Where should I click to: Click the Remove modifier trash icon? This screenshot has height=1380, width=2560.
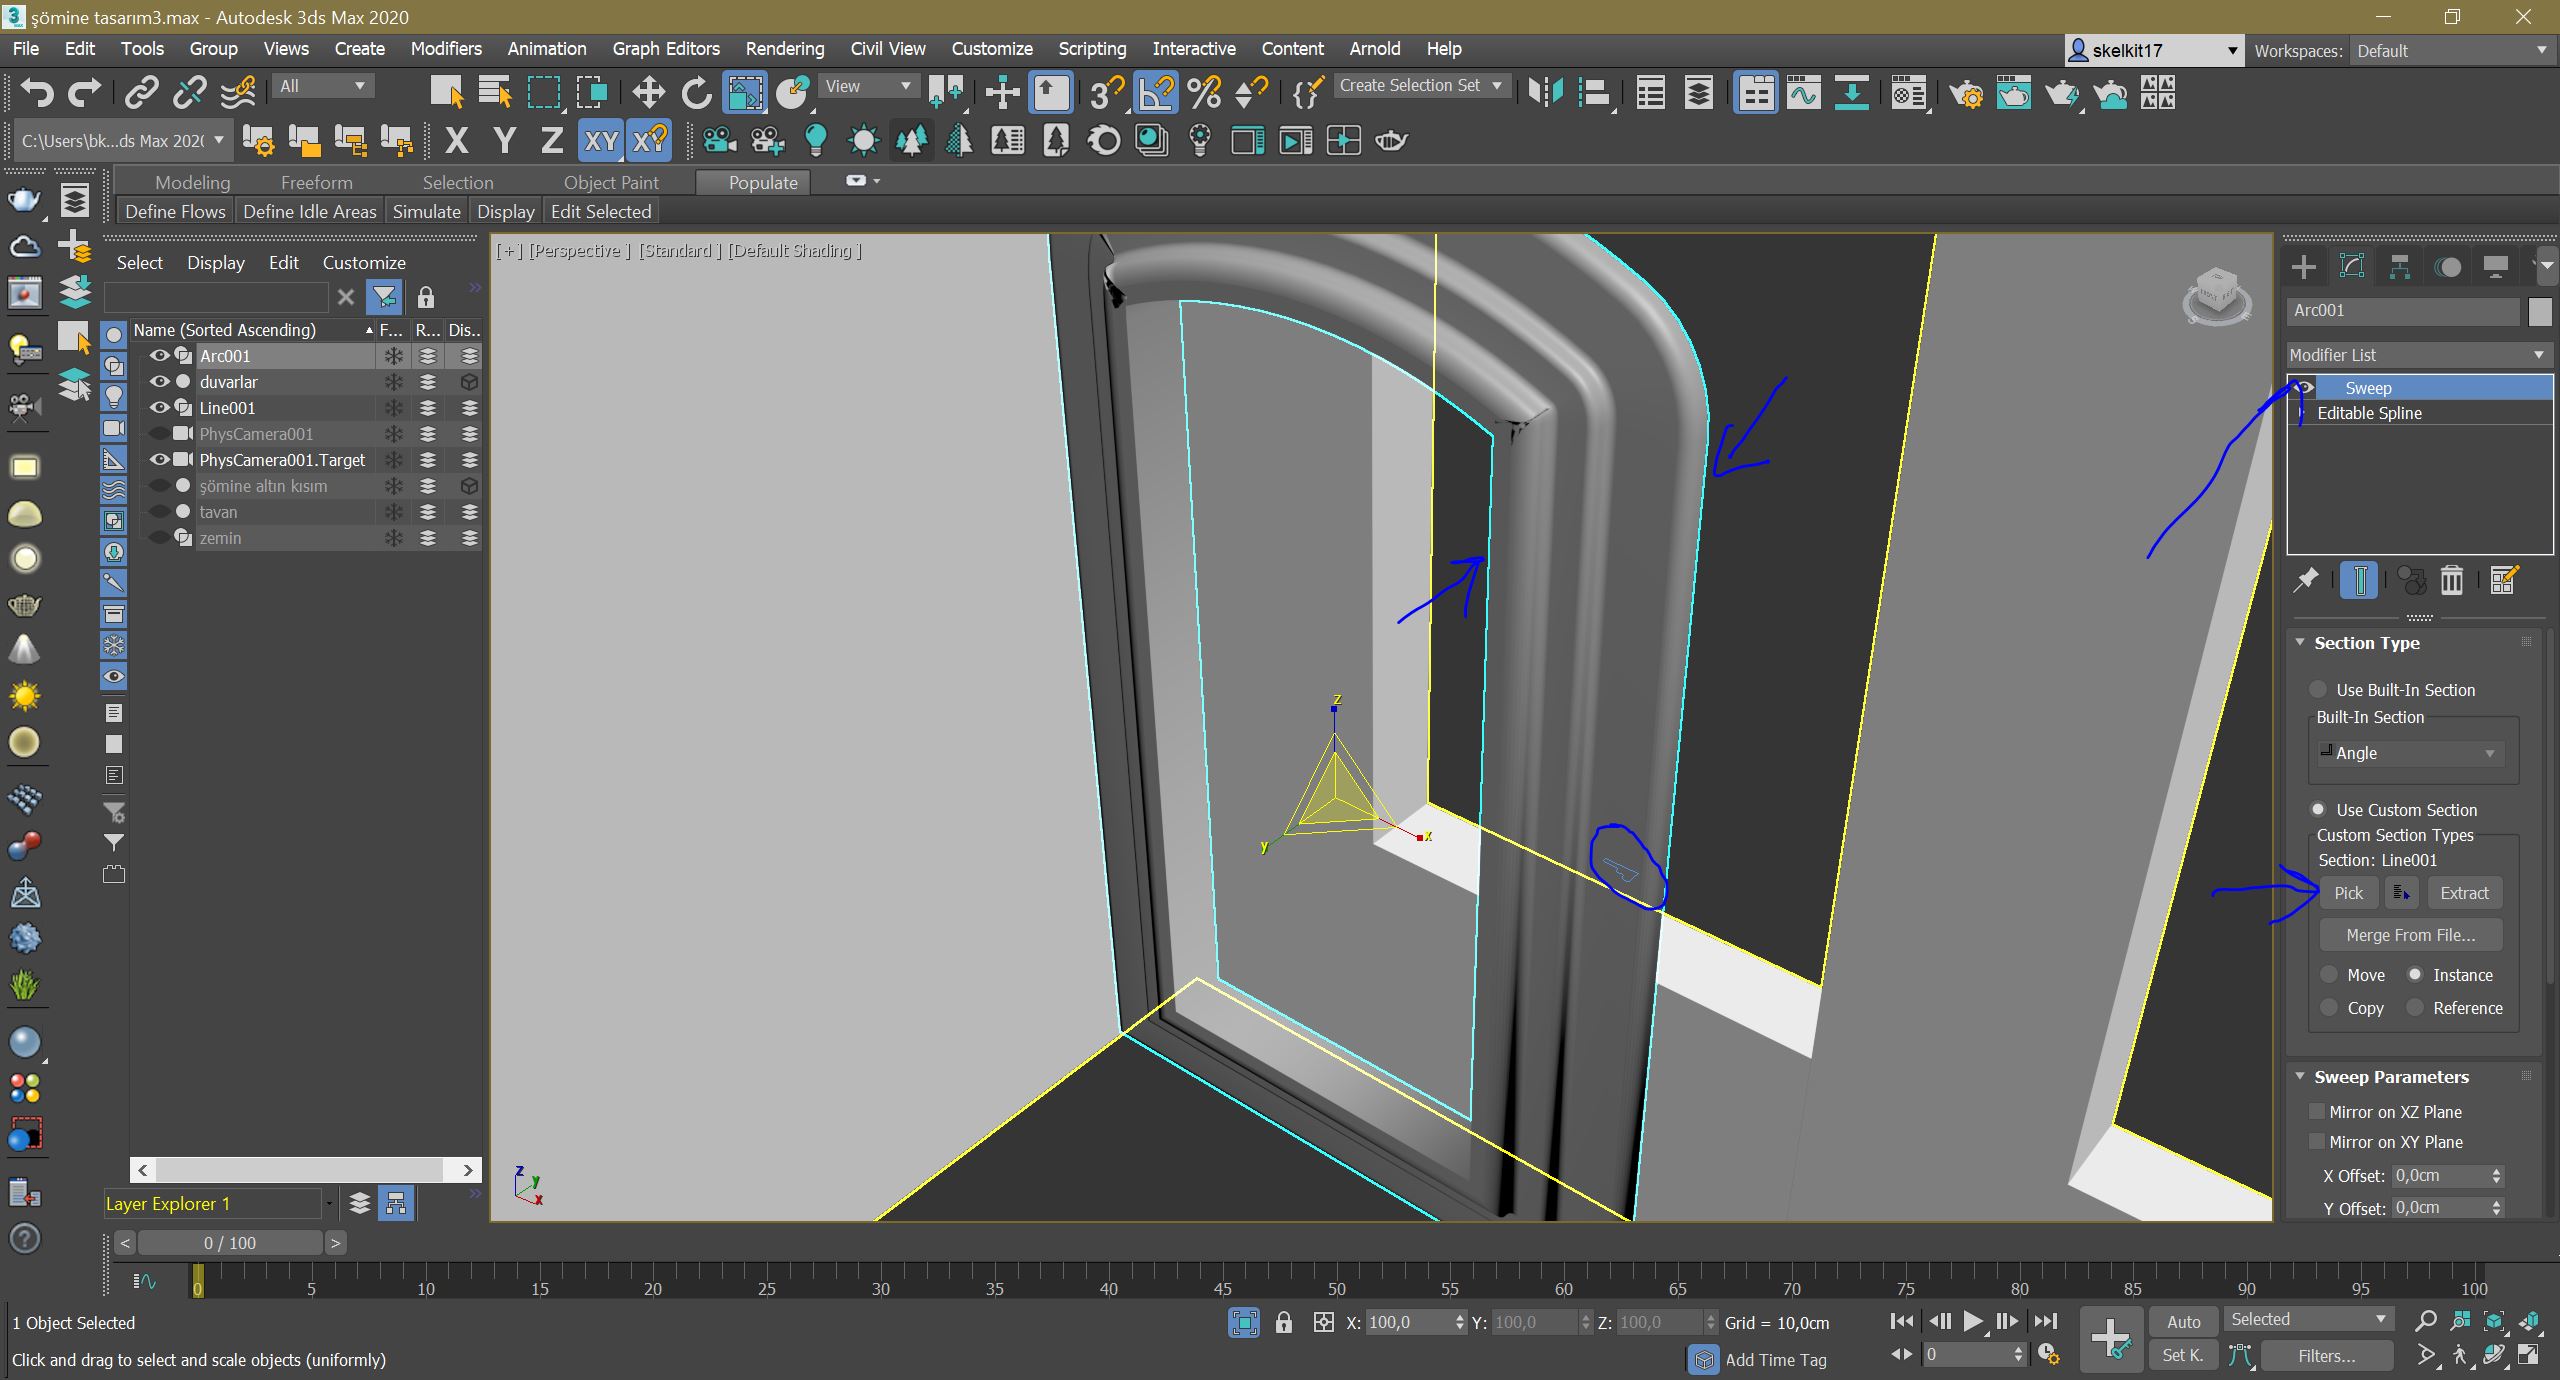[x=2451, y=580]
